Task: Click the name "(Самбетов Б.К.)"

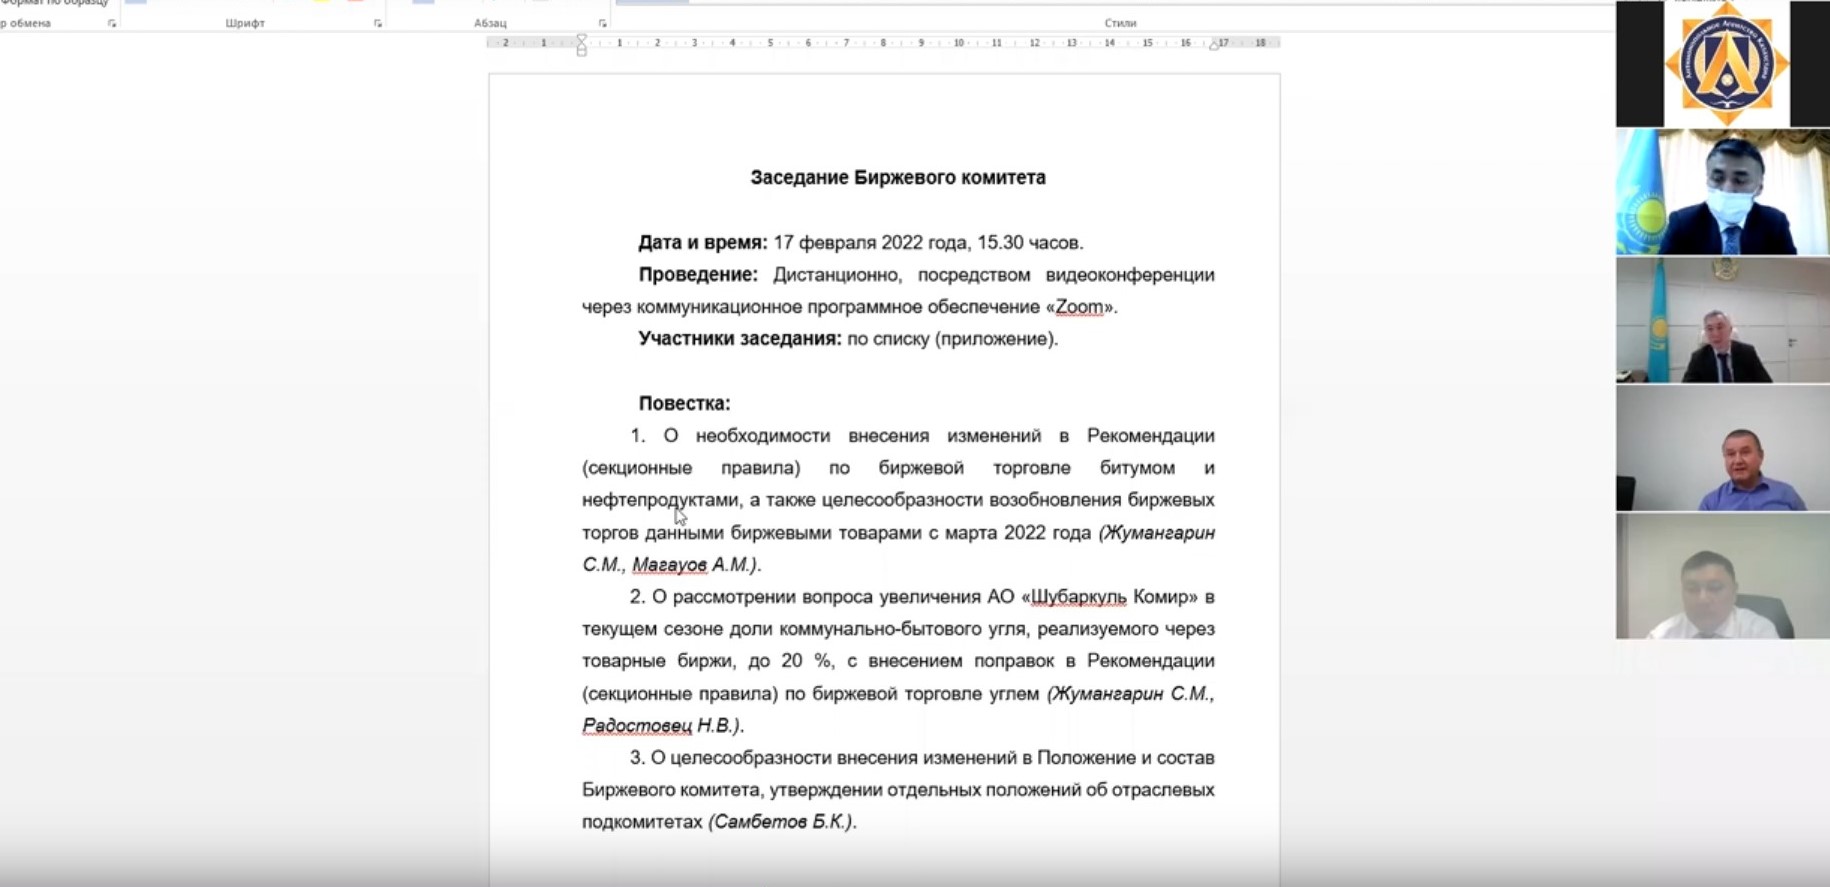Action: pos(780,821)
